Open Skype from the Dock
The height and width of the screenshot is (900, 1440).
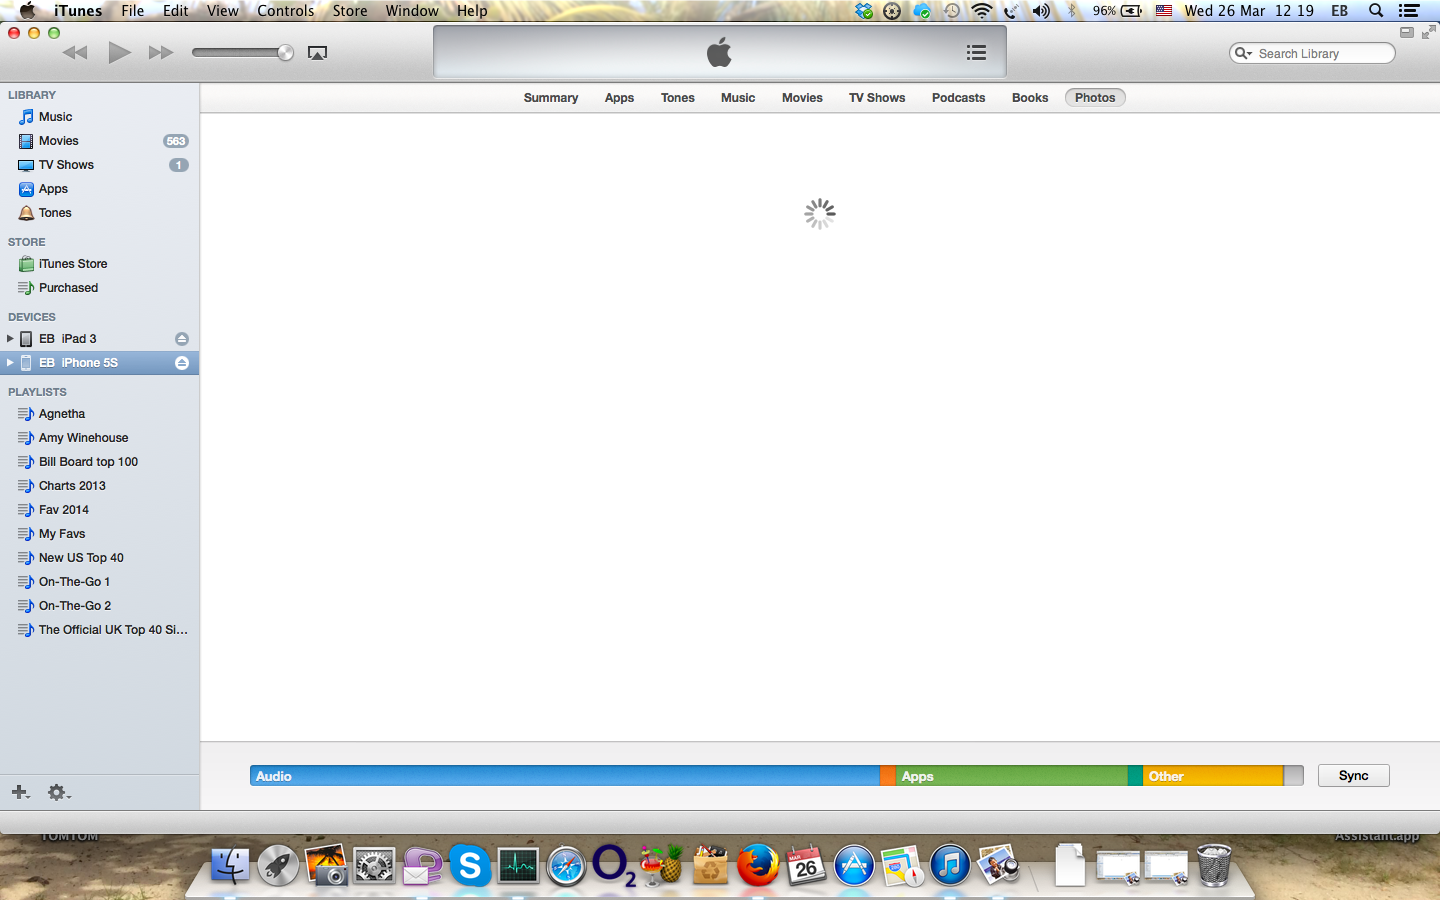470,865
